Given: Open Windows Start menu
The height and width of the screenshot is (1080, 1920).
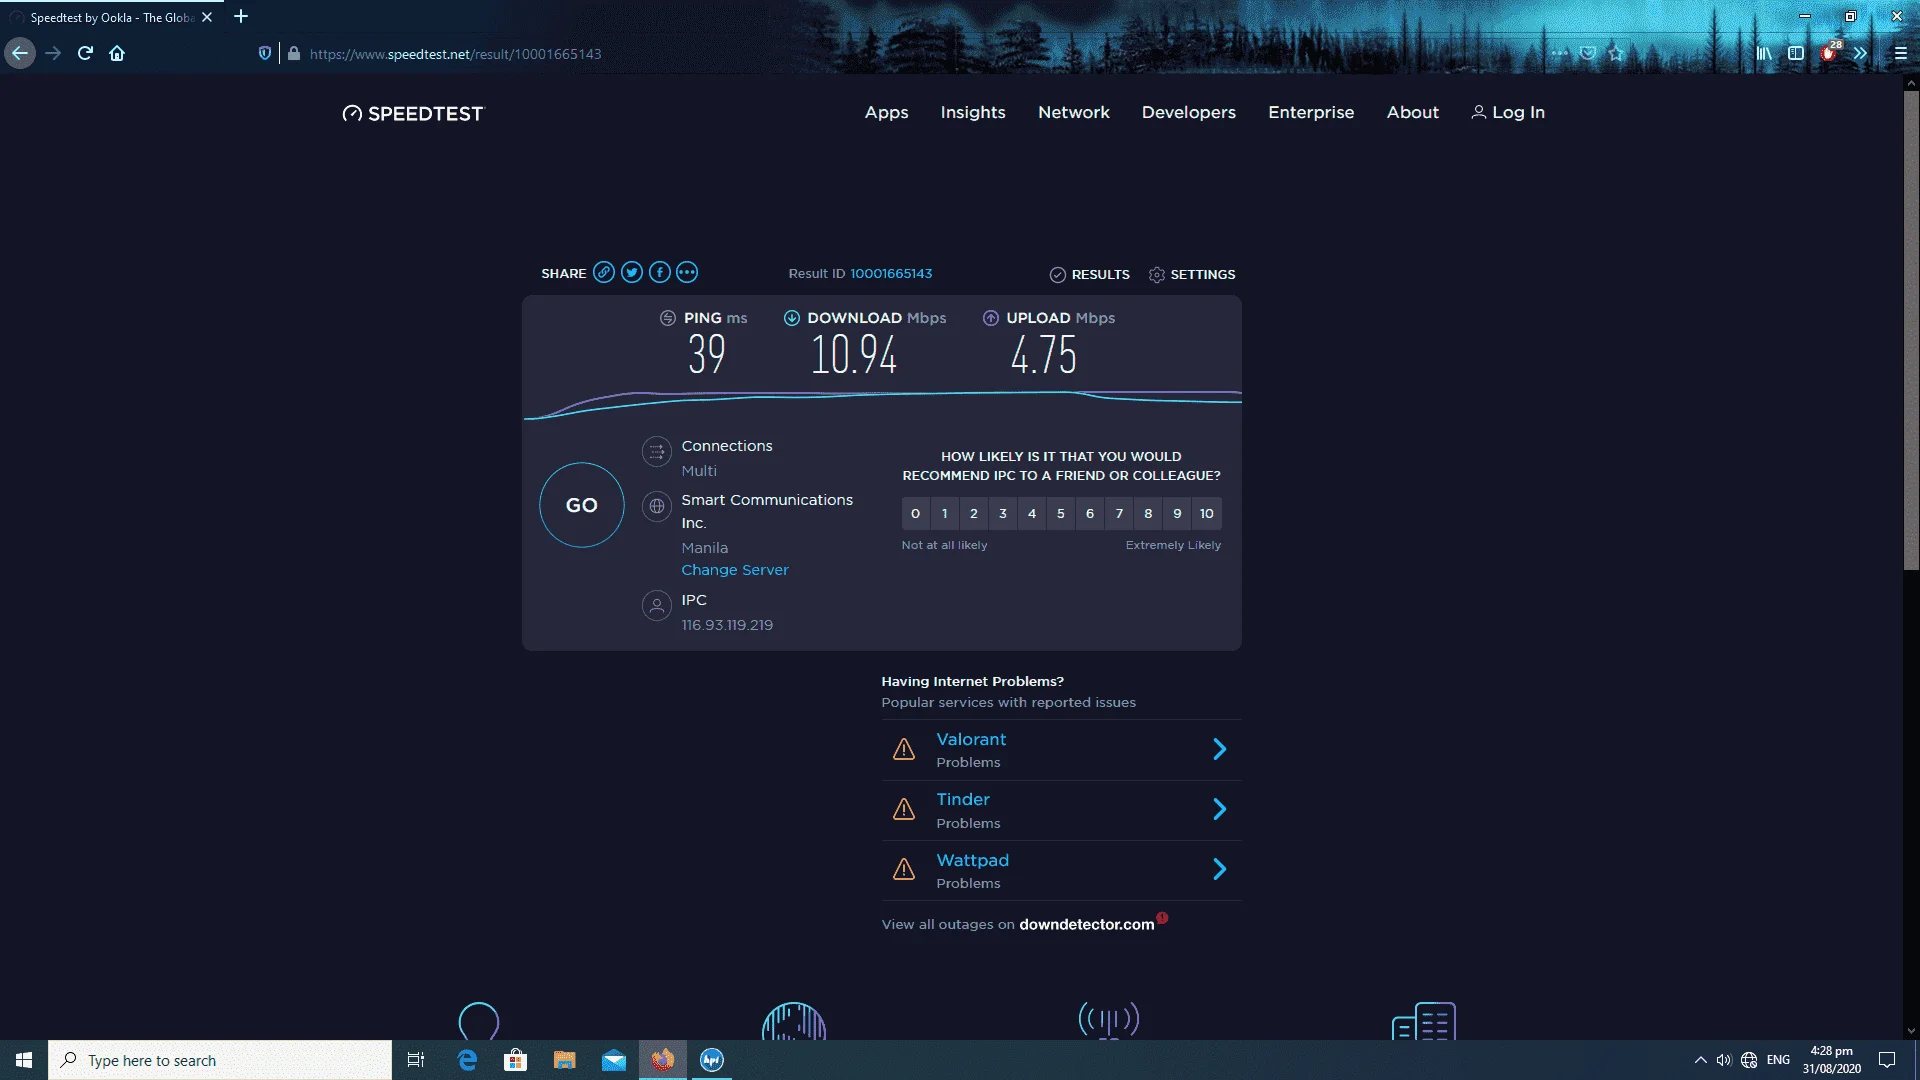Looking at the screenshot, I should [24, 1060].
